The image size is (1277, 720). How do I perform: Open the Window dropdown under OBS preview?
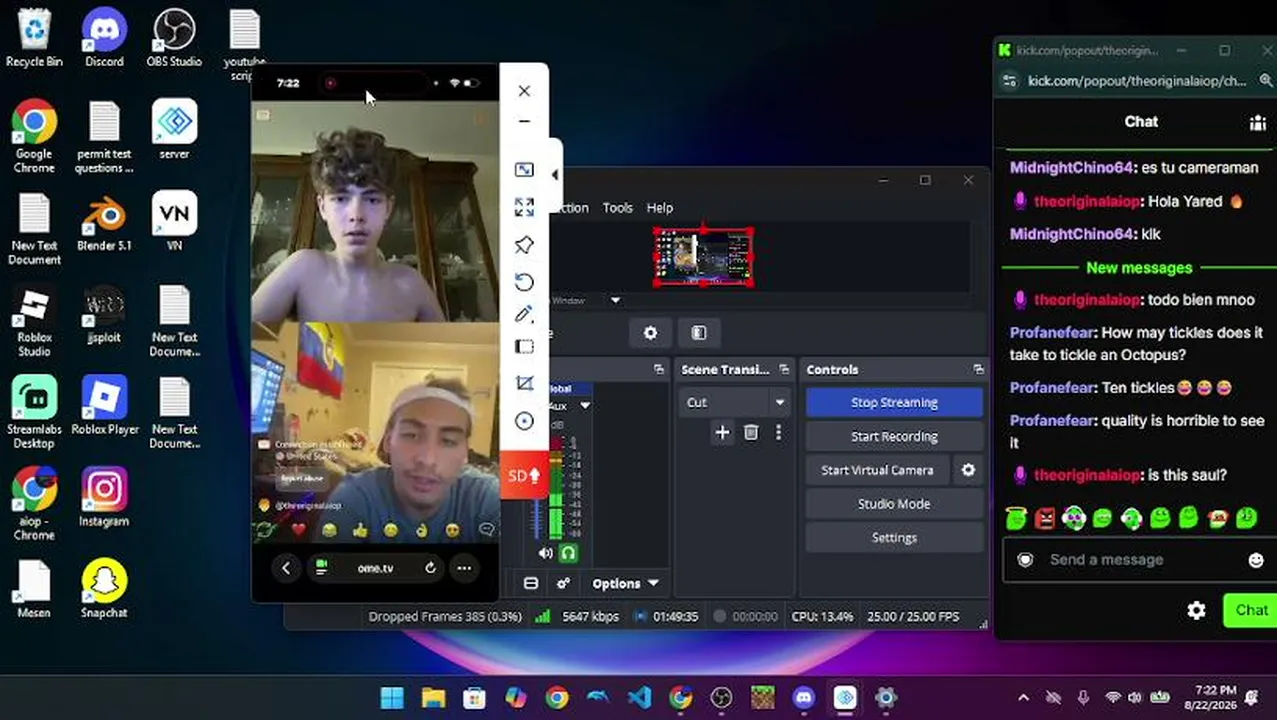615,300
